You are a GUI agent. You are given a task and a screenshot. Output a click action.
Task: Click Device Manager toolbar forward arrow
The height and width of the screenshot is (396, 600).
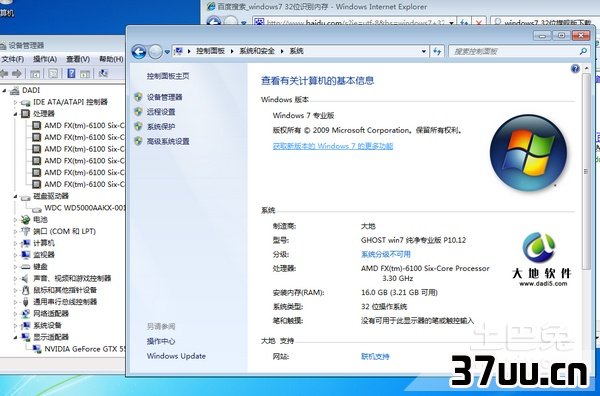pyautogui.click(x=16, y=73)
